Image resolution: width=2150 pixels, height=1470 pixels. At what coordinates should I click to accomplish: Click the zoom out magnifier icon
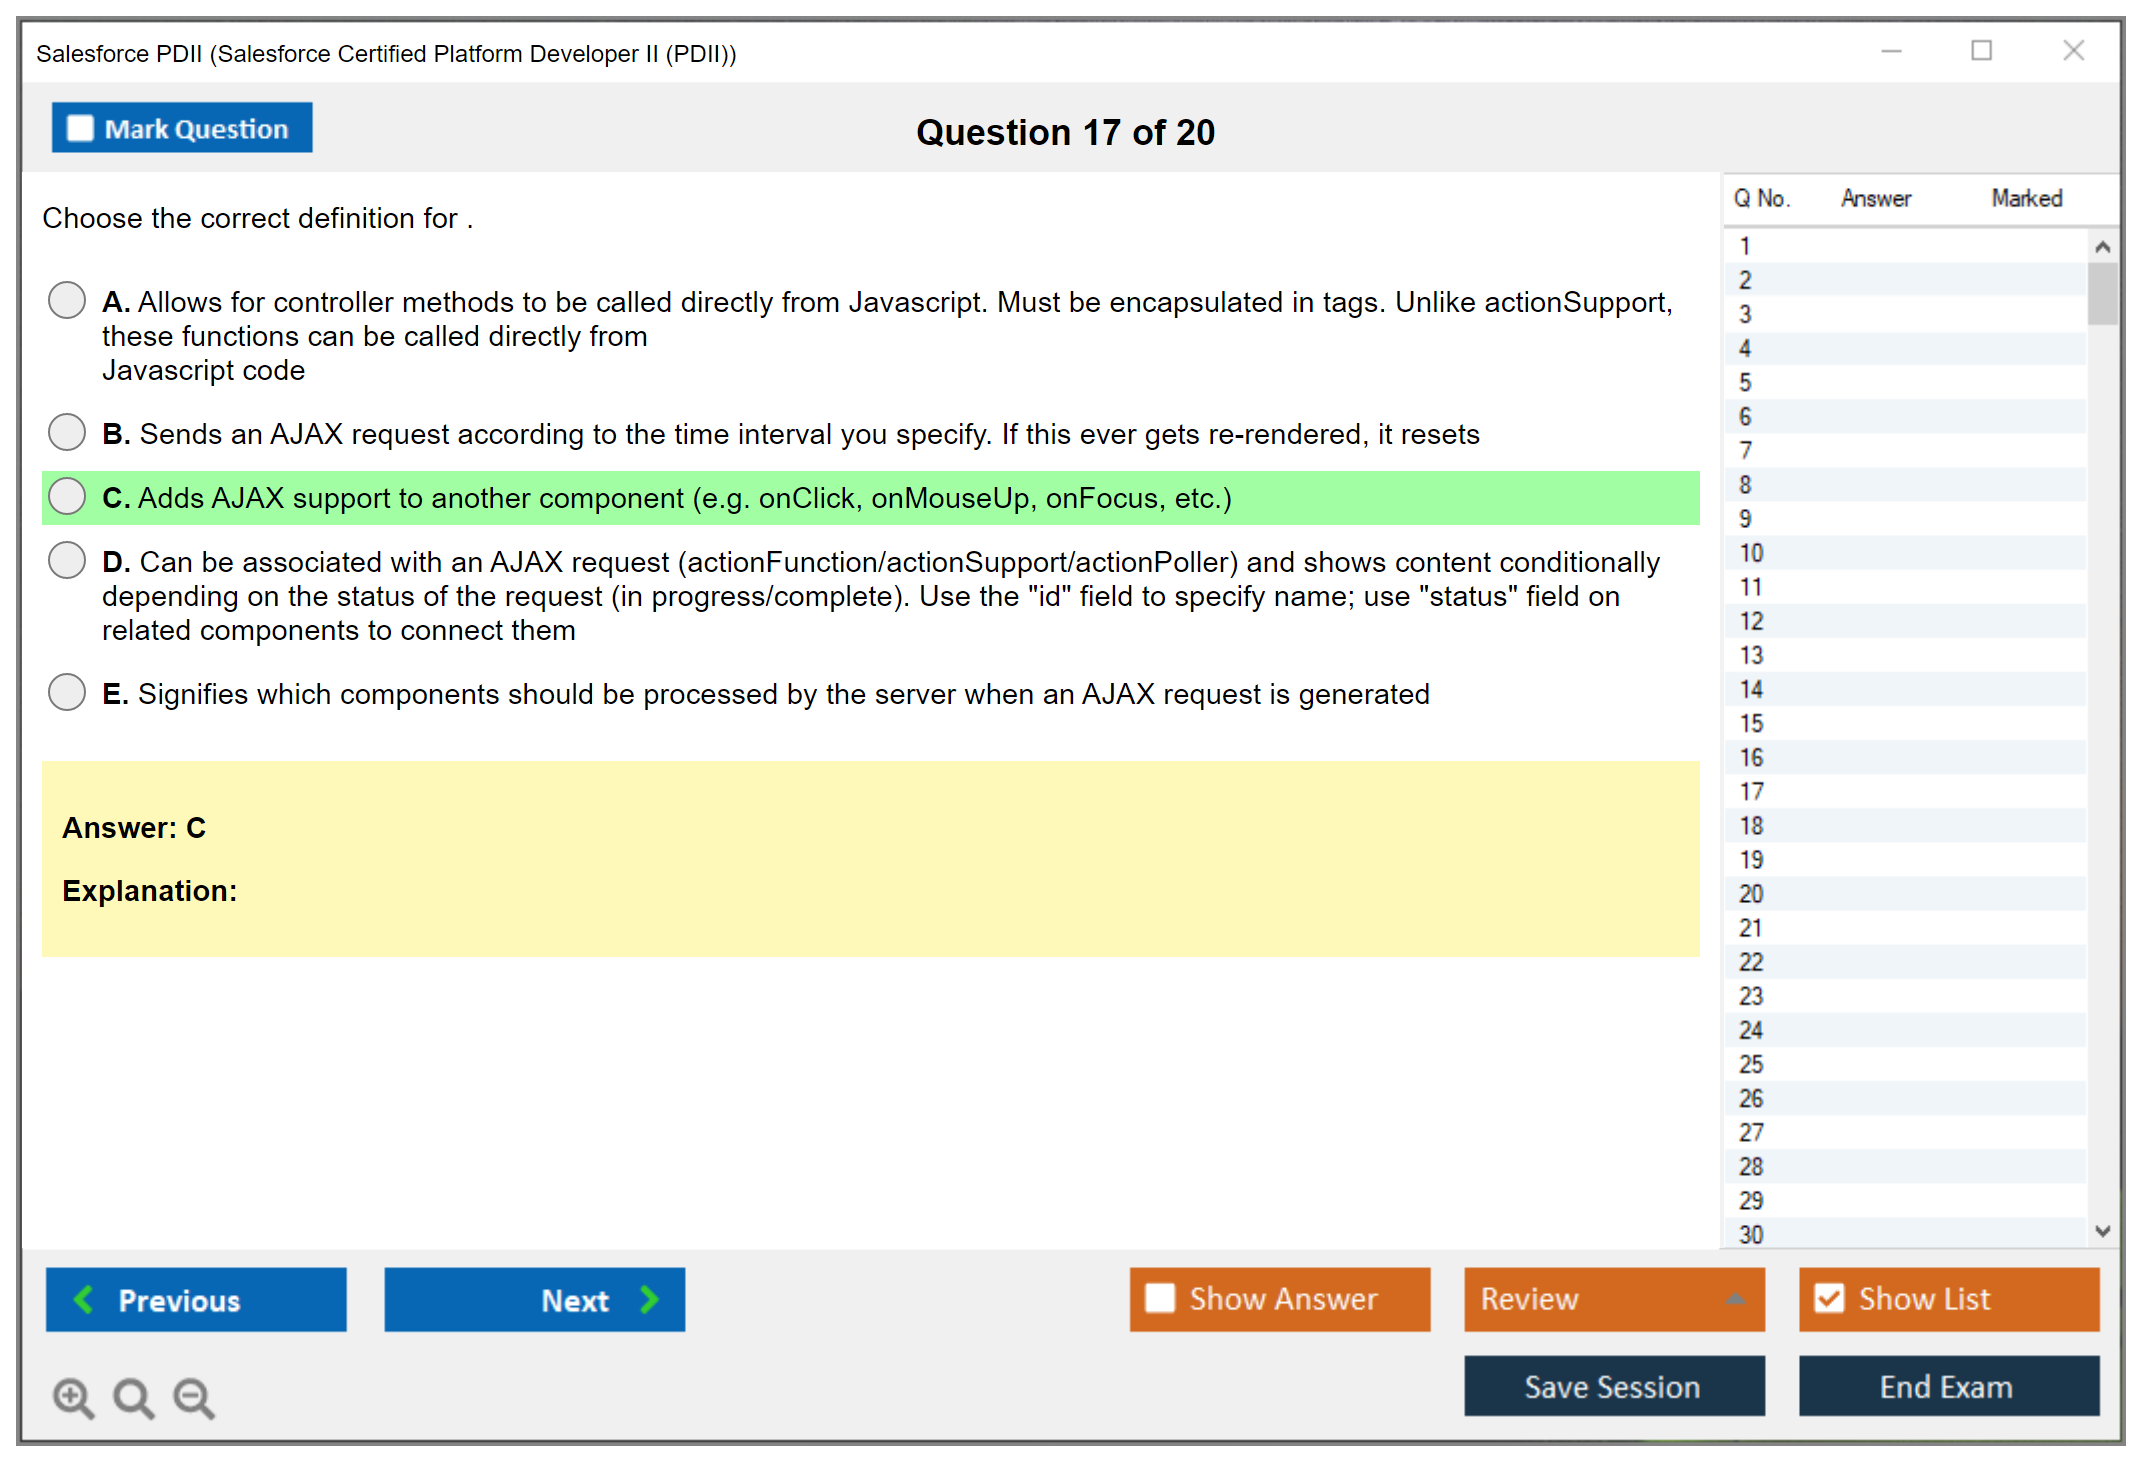click(x=193, y=1397)
